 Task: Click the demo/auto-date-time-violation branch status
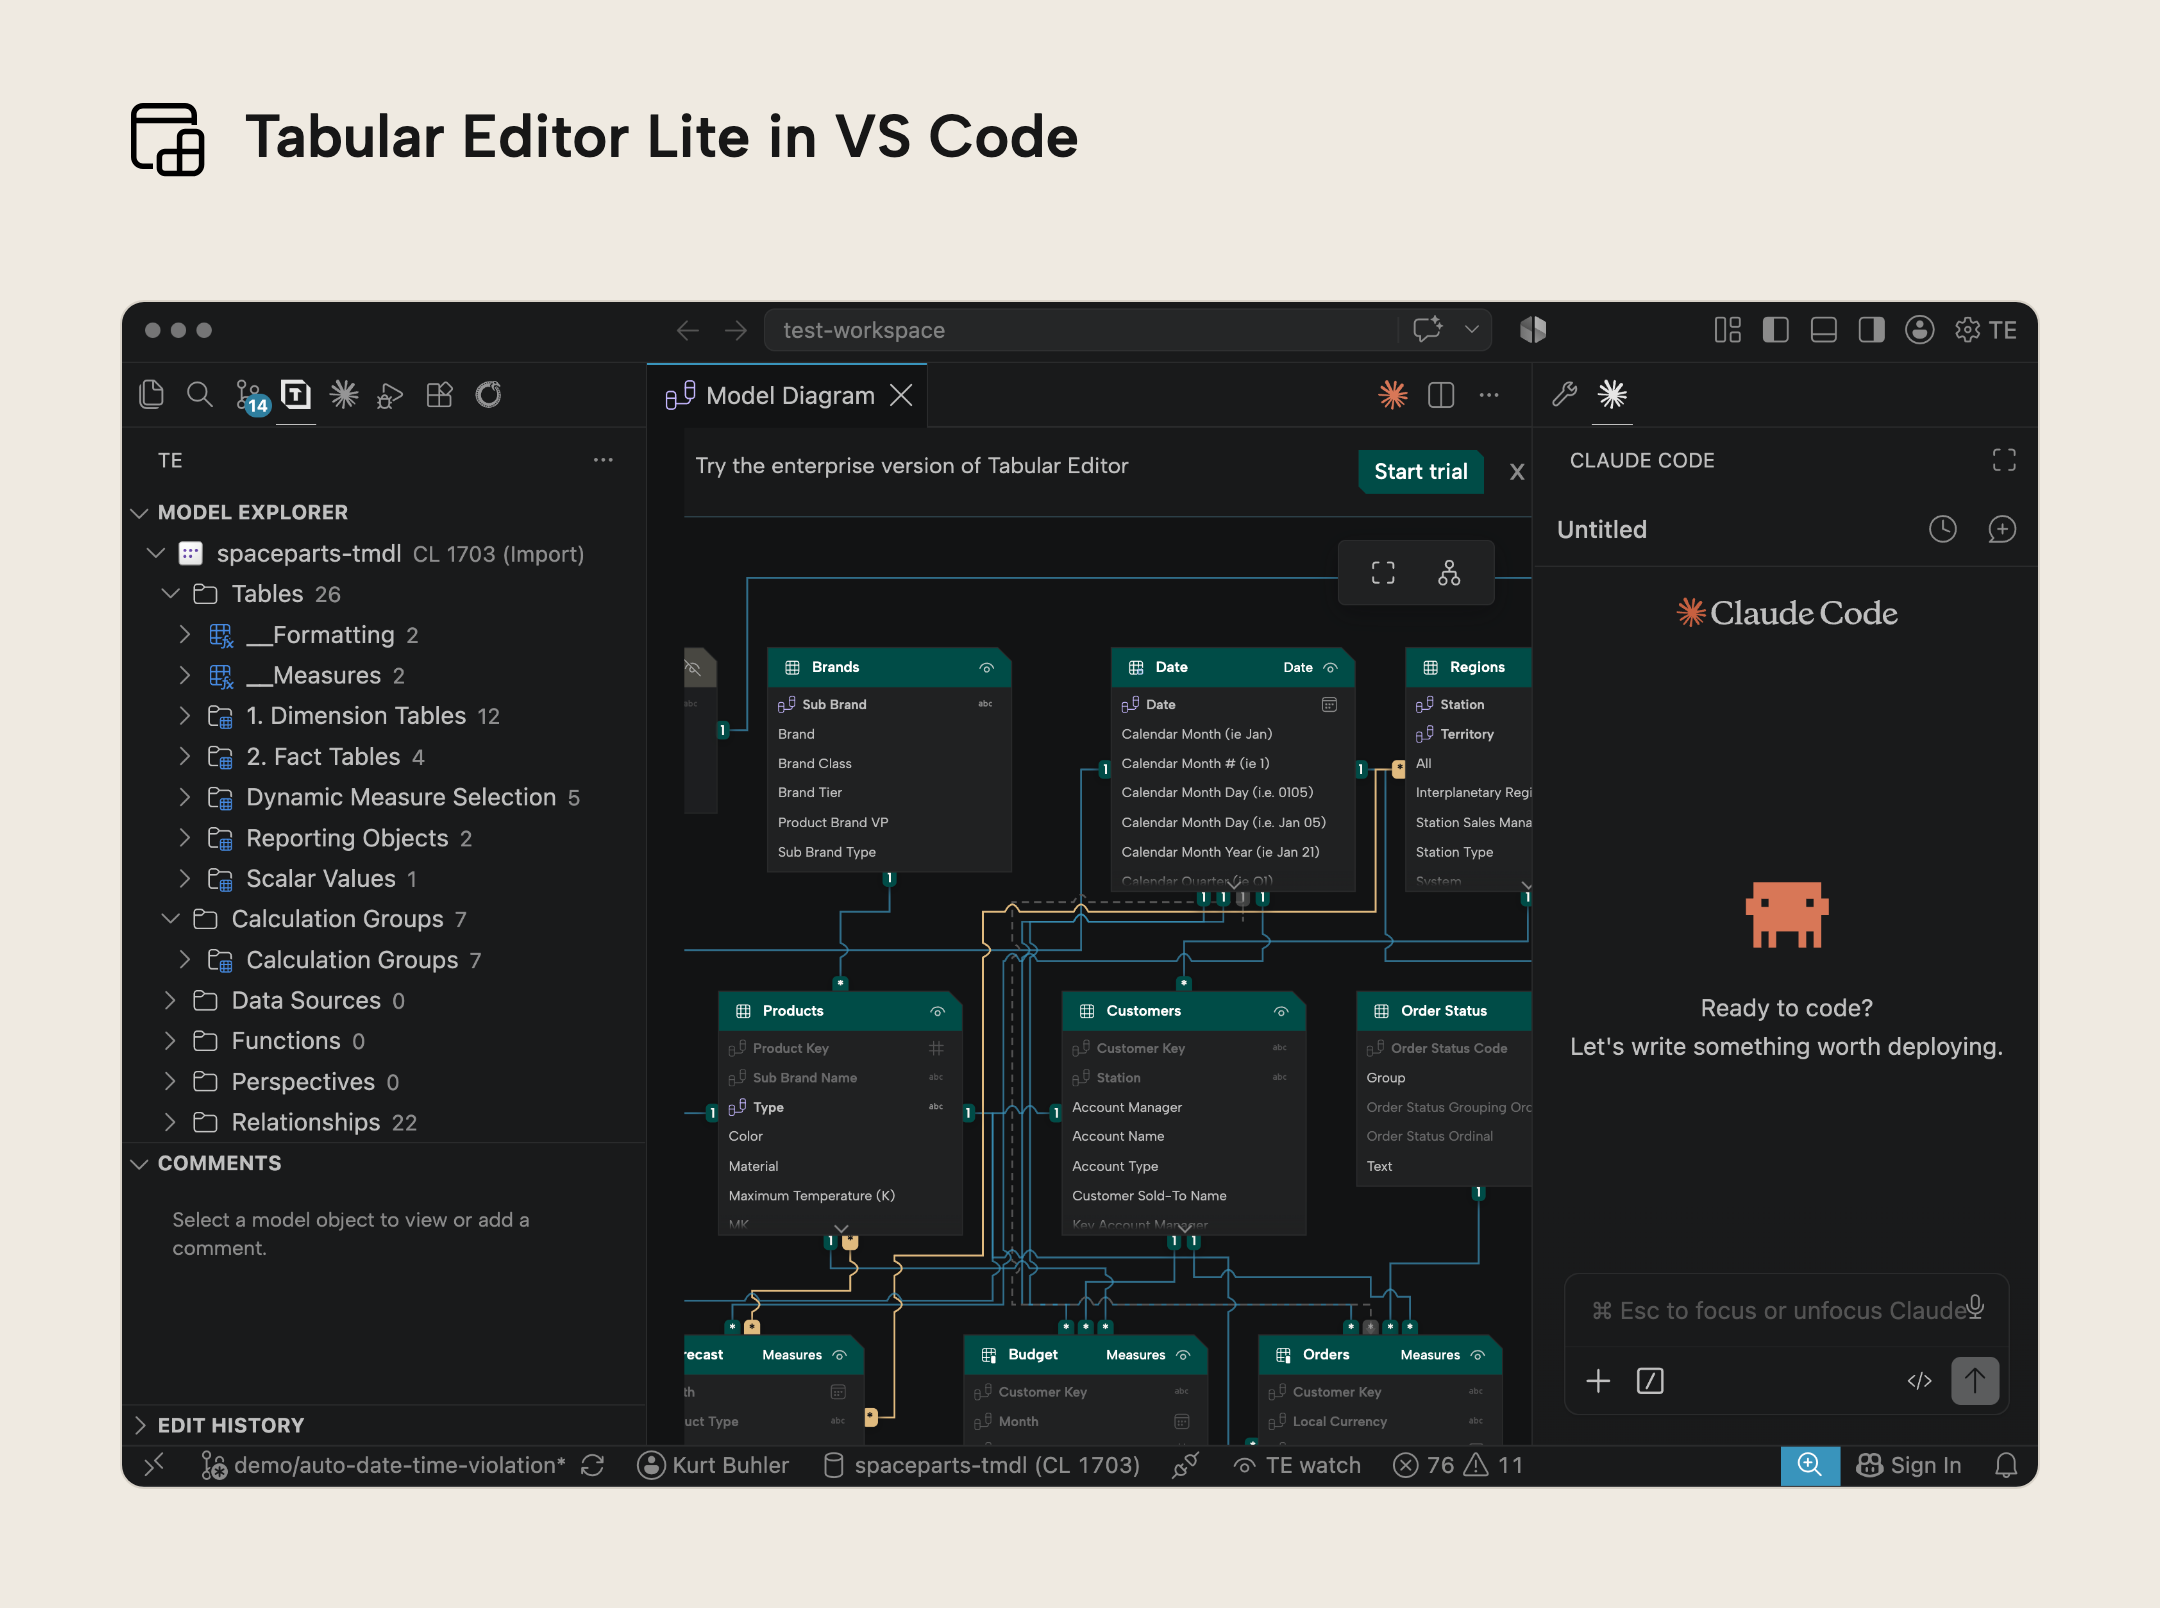click(384, 1465)
